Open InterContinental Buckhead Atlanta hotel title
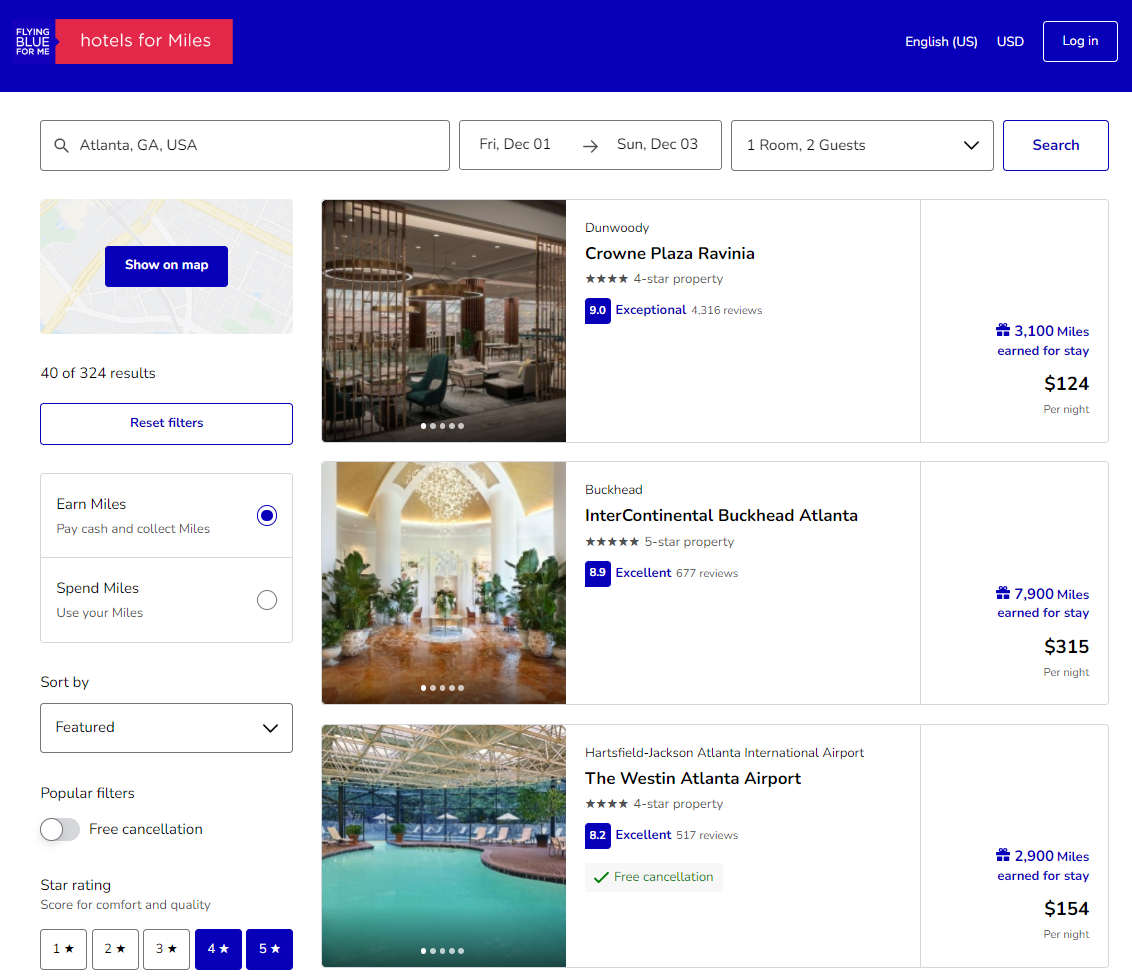 [721, 515]
